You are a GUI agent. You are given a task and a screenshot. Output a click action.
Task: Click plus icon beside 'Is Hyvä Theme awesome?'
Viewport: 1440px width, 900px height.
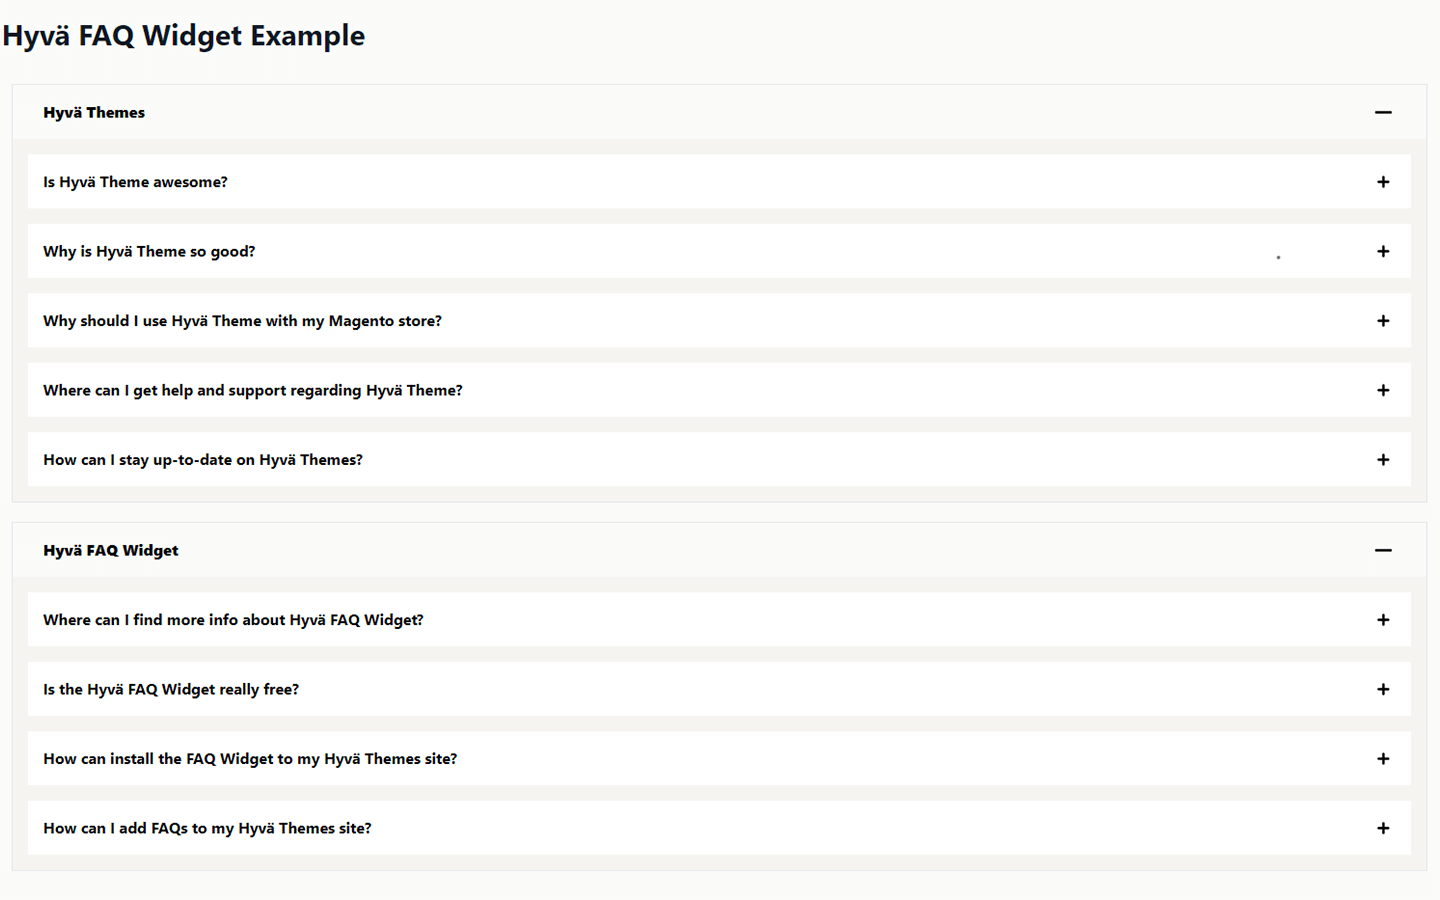1383,182
